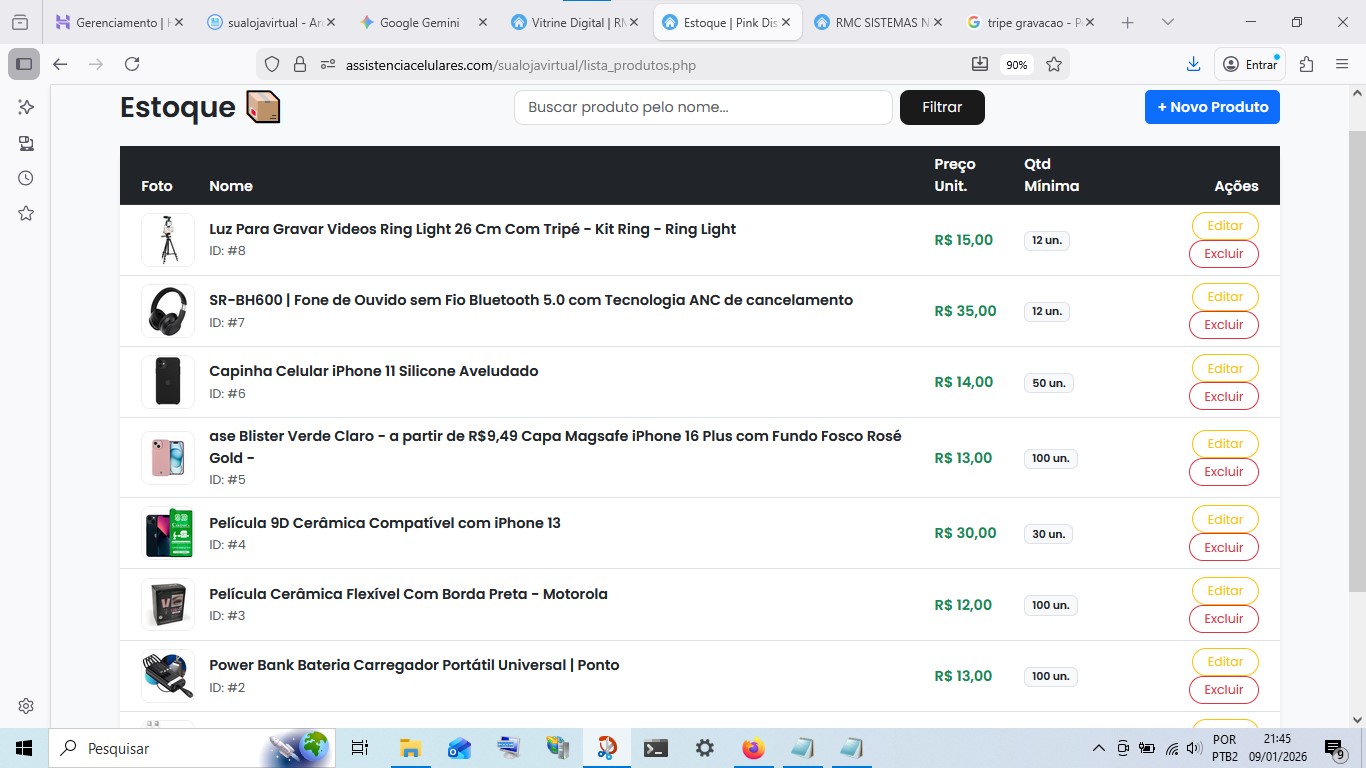Toggle the Firefox sidebar button
The width and height of the screenshot is (1366, 768).
(x=24, y=64)
